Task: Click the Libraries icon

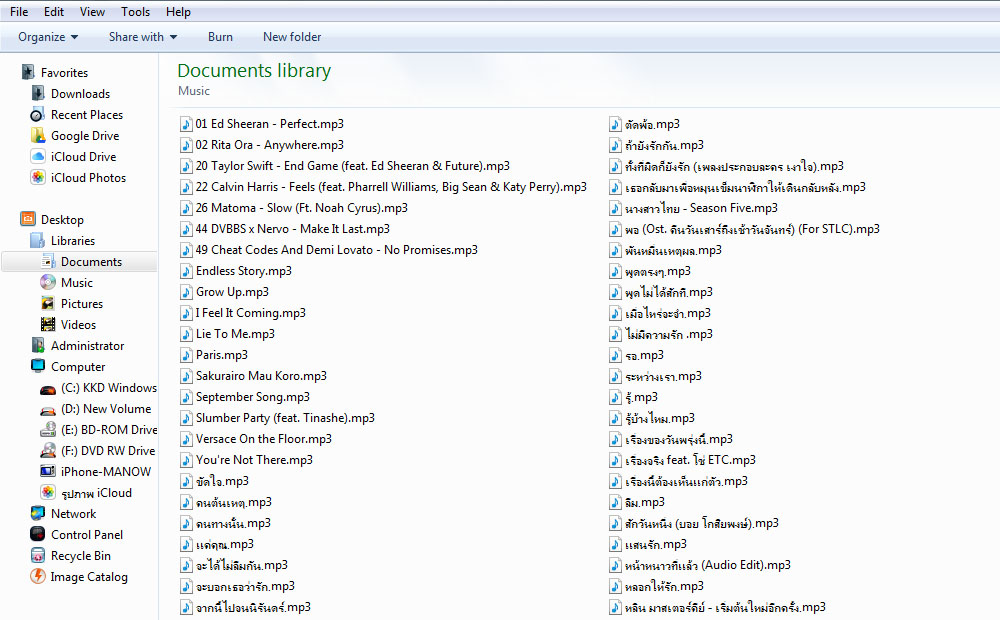Action: click(x=38, y=240)
